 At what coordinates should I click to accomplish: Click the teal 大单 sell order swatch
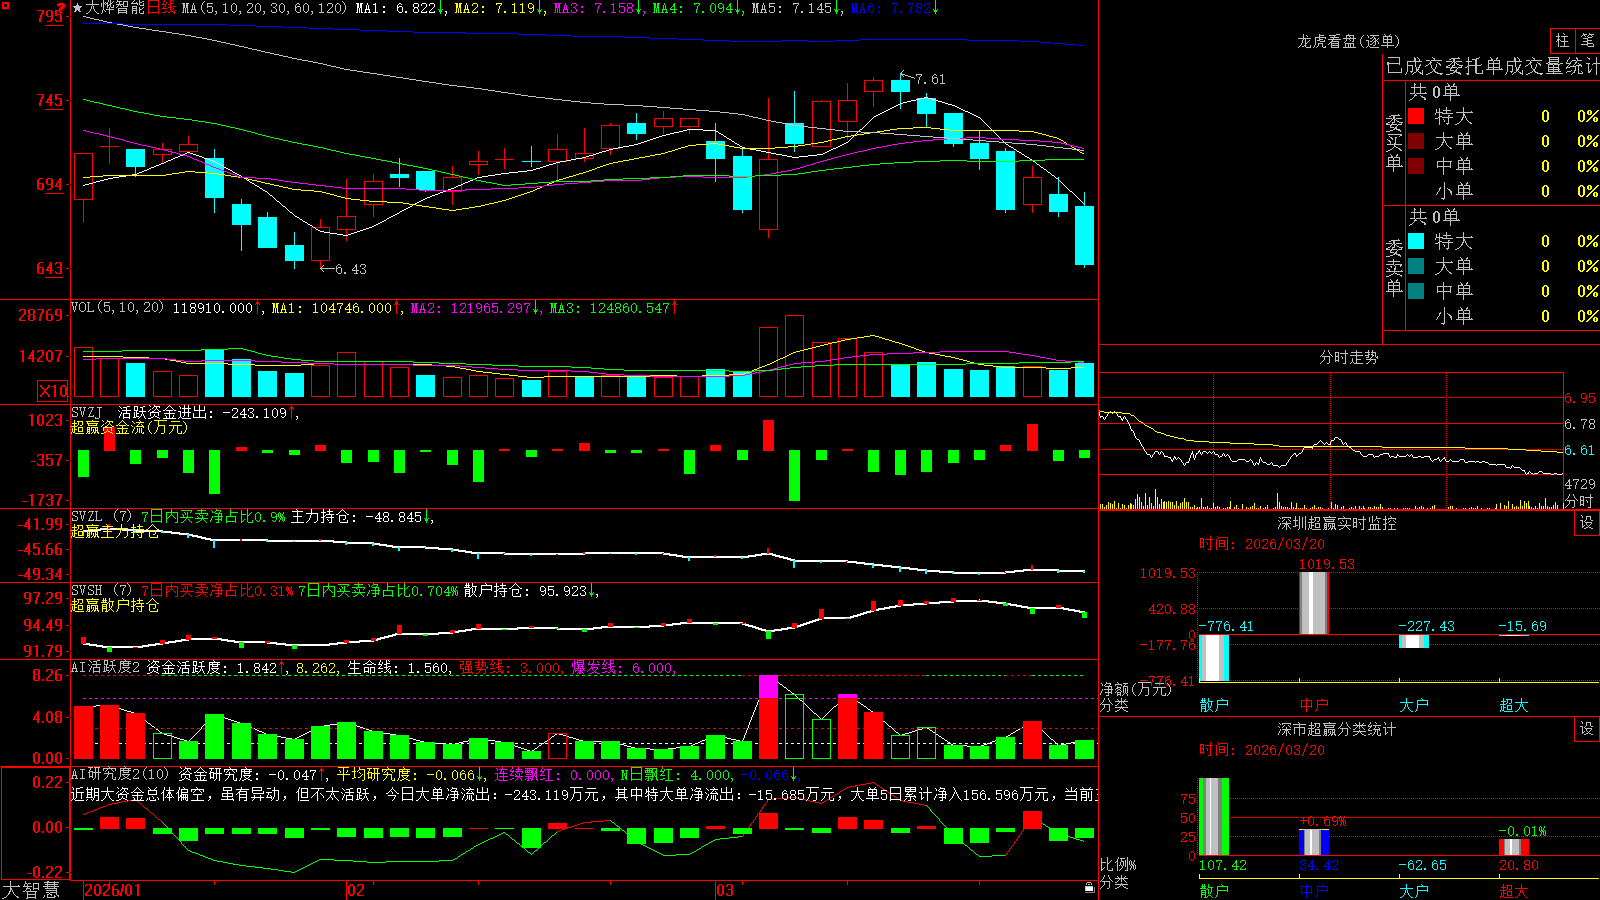pos(1416,266)
